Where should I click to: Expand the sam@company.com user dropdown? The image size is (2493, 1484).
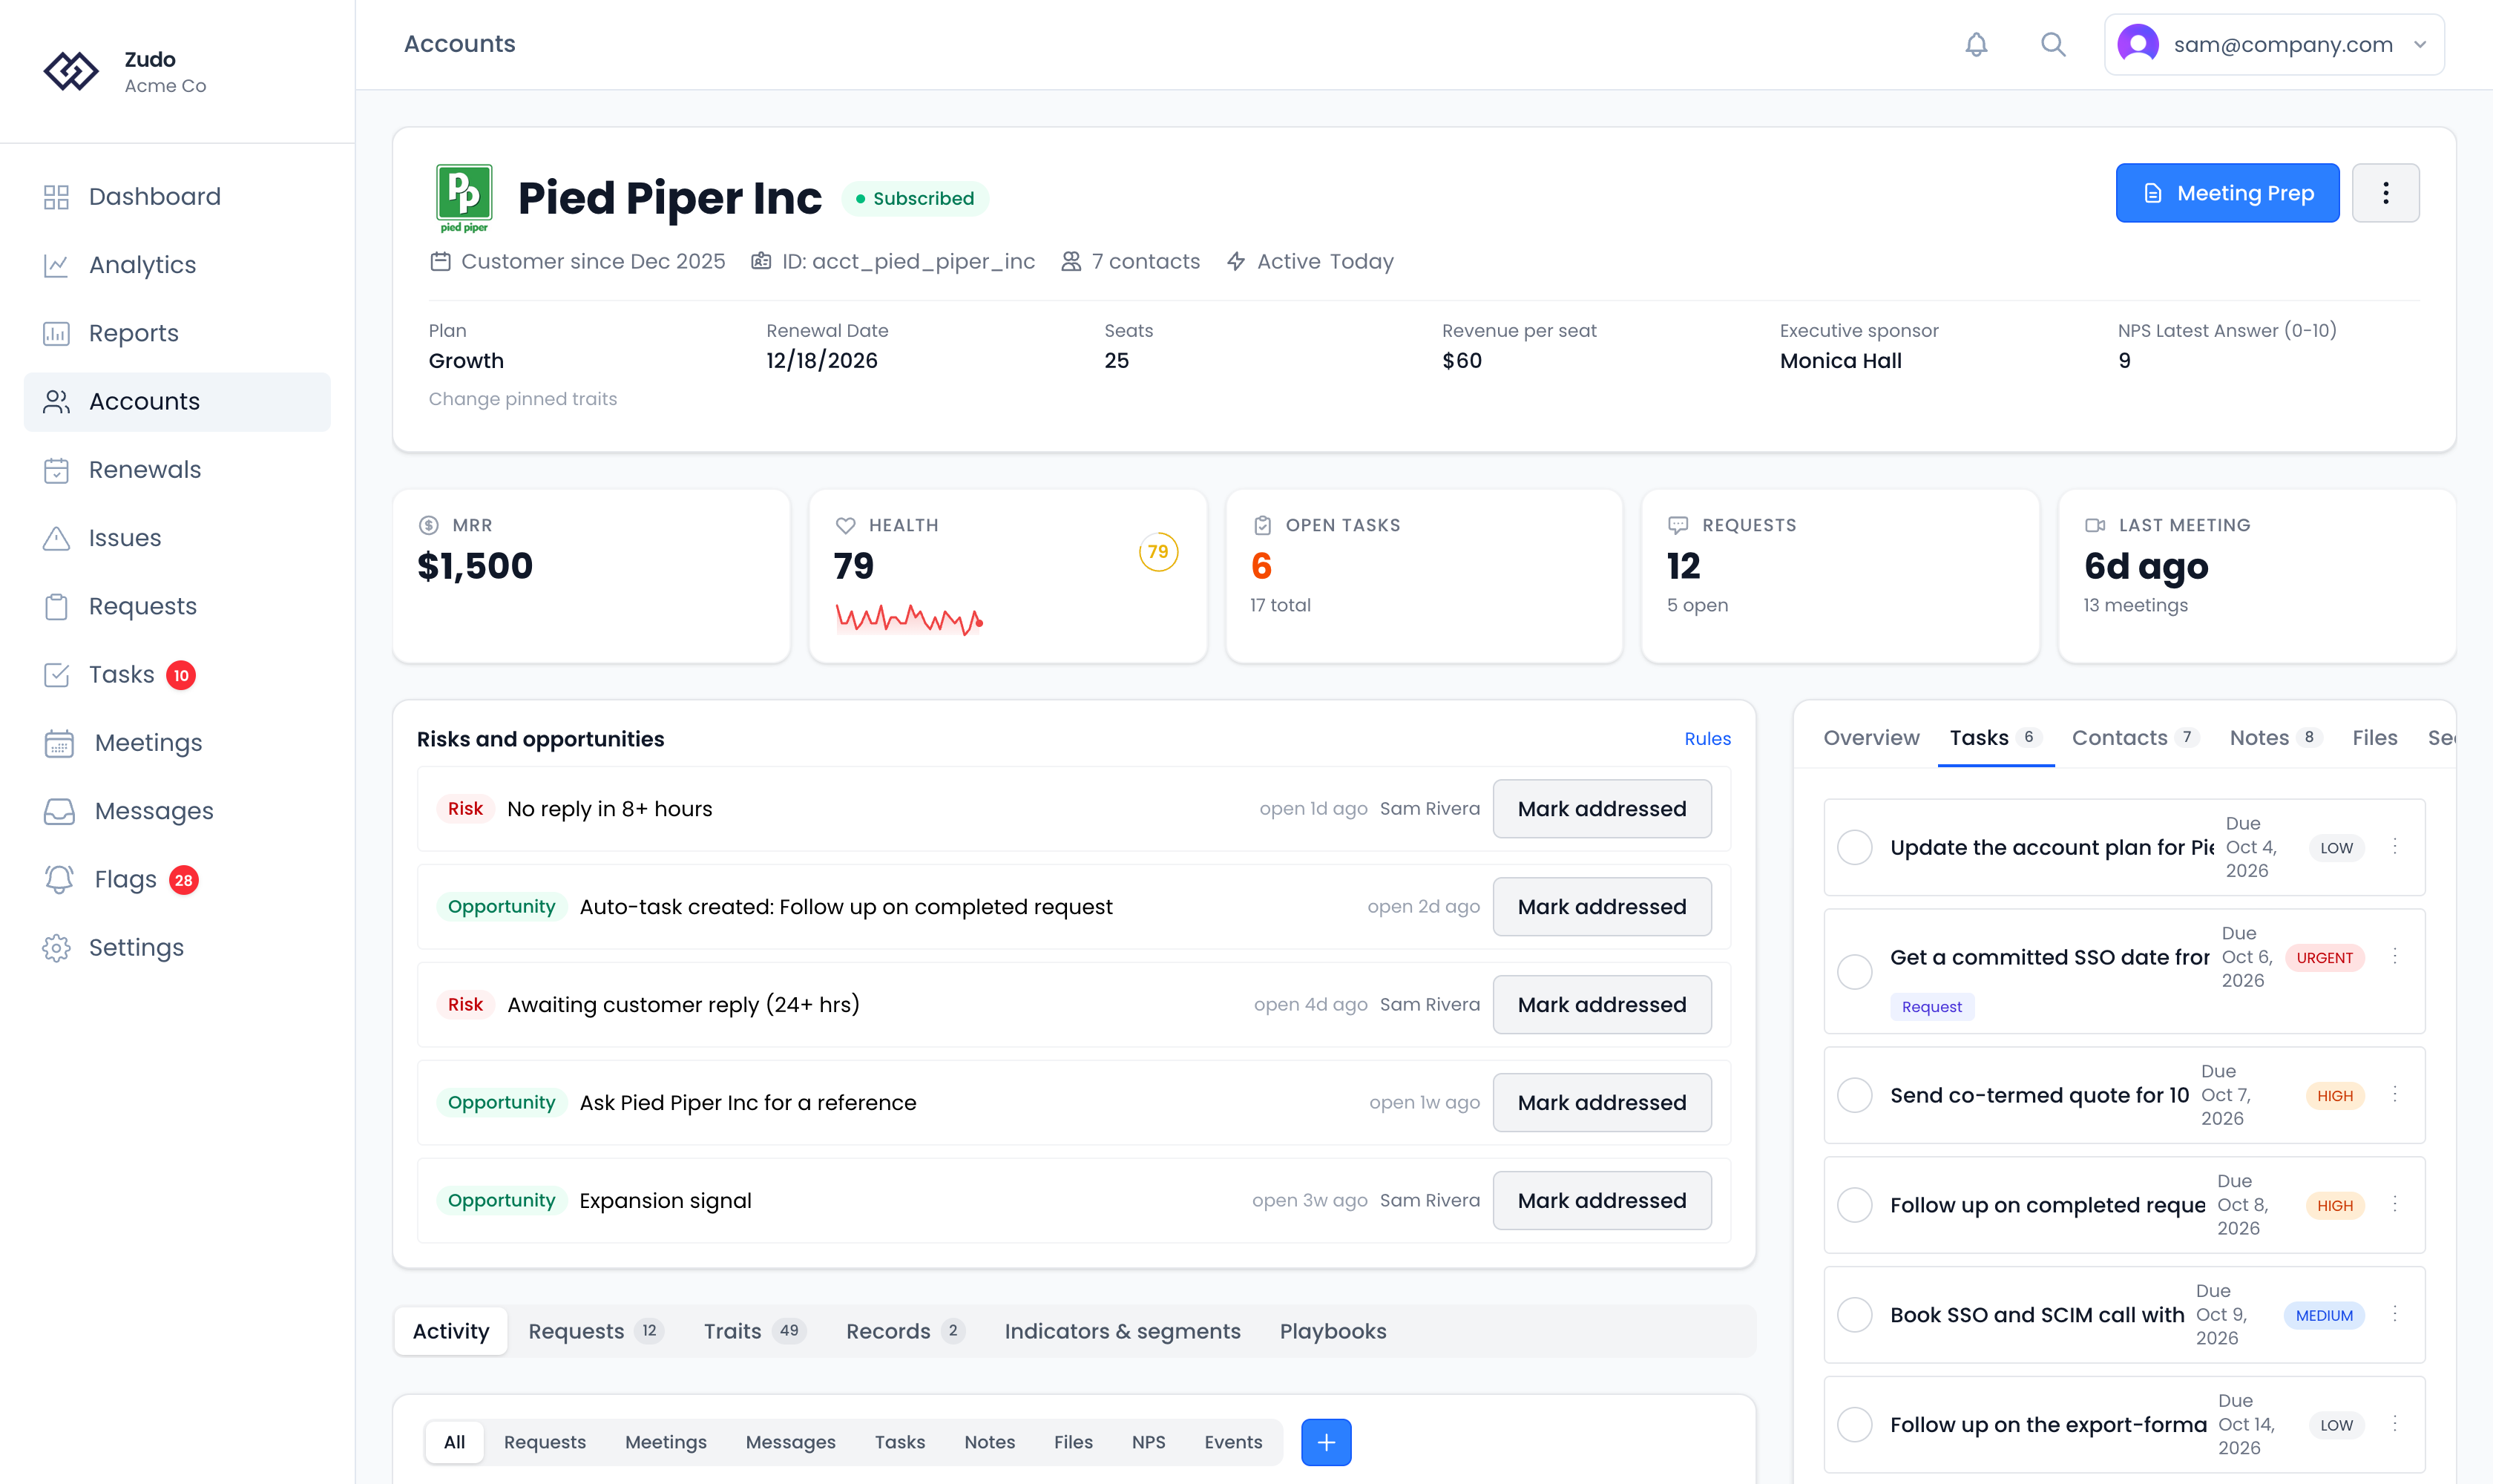[2274, 45]
